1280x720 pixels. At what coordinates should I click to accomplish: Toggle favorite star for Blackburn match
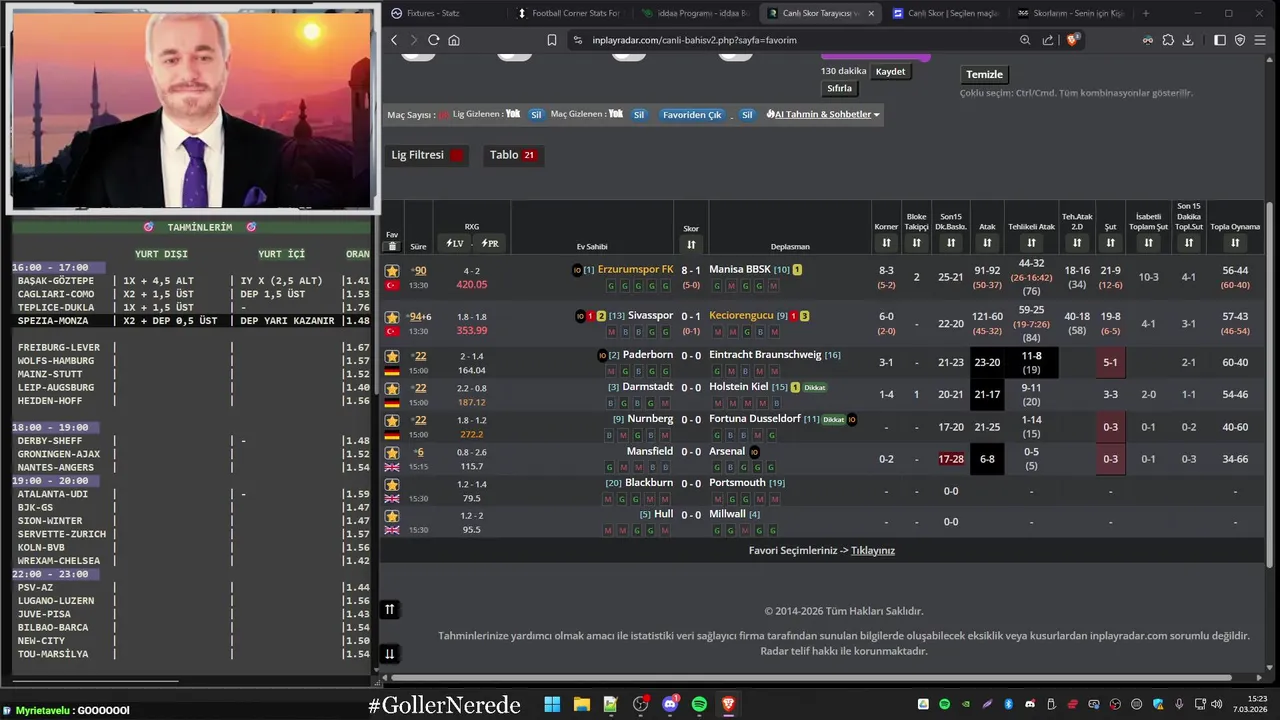point(392,484)
